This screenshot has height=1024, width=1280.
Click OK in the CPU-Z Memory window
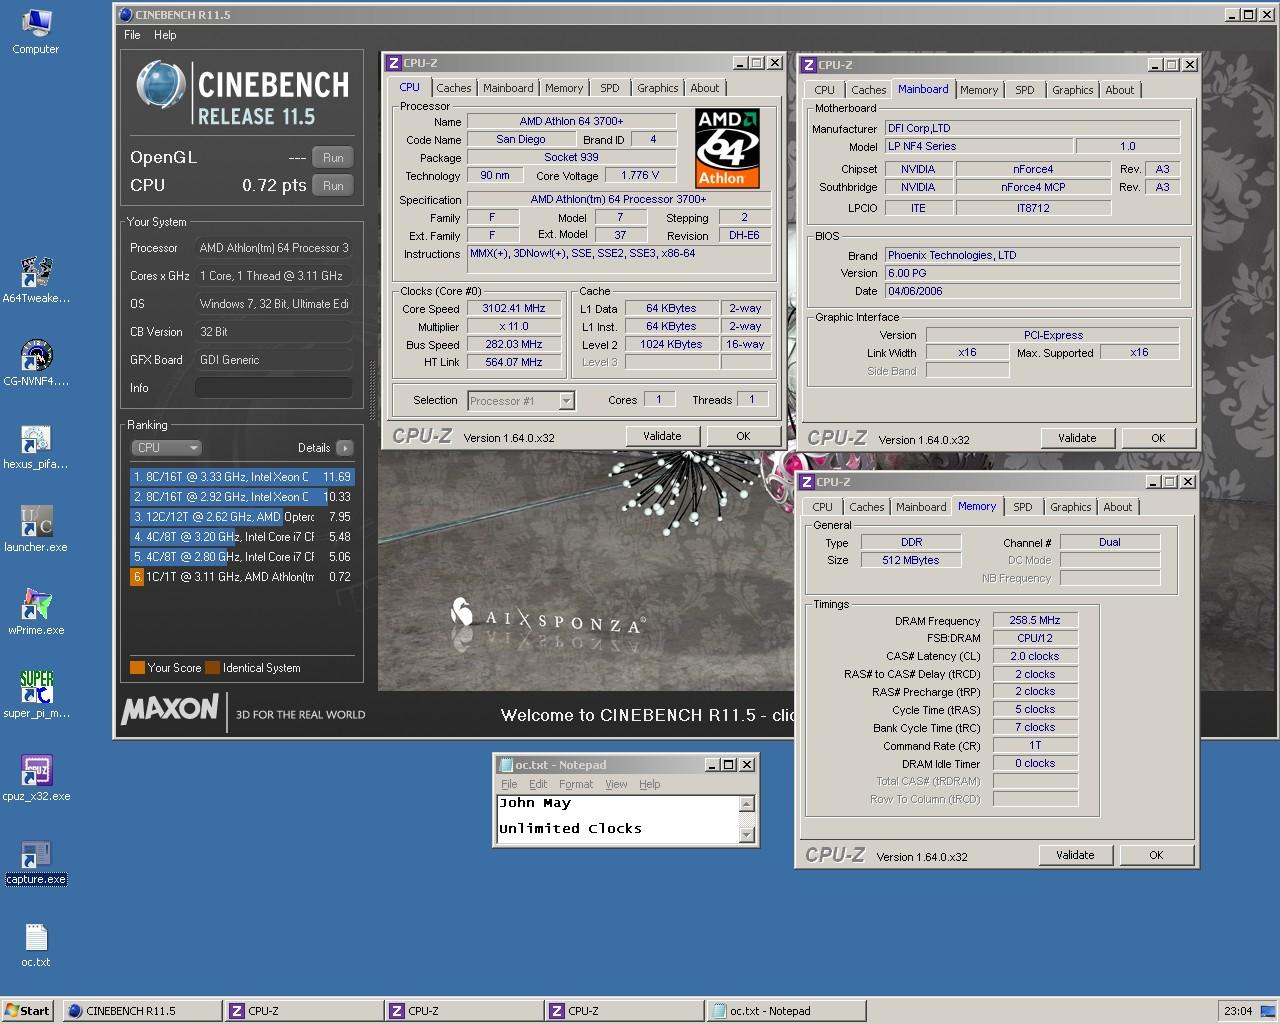(x=1156, y=855)
